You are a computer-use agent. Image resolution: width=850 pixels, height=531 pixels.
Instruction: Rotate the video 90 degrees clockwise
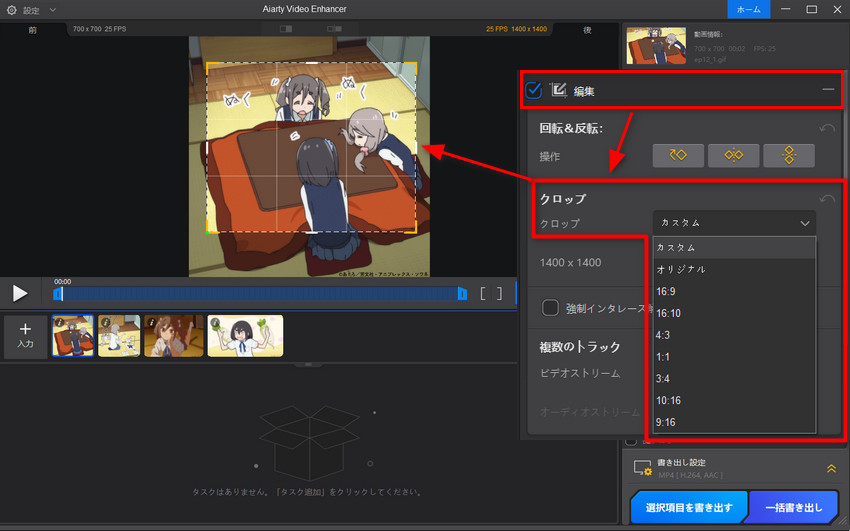point(678,156)
